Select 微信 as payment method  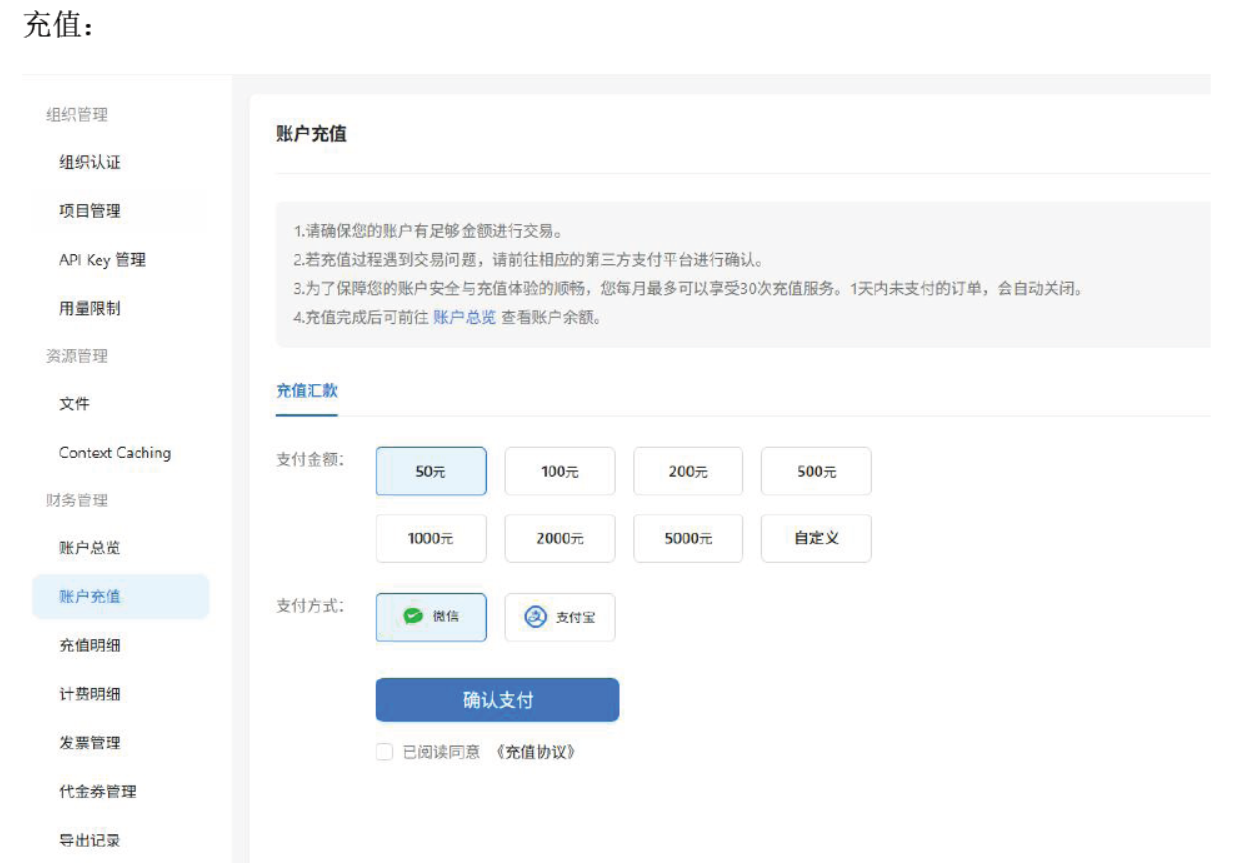[431, 617]
